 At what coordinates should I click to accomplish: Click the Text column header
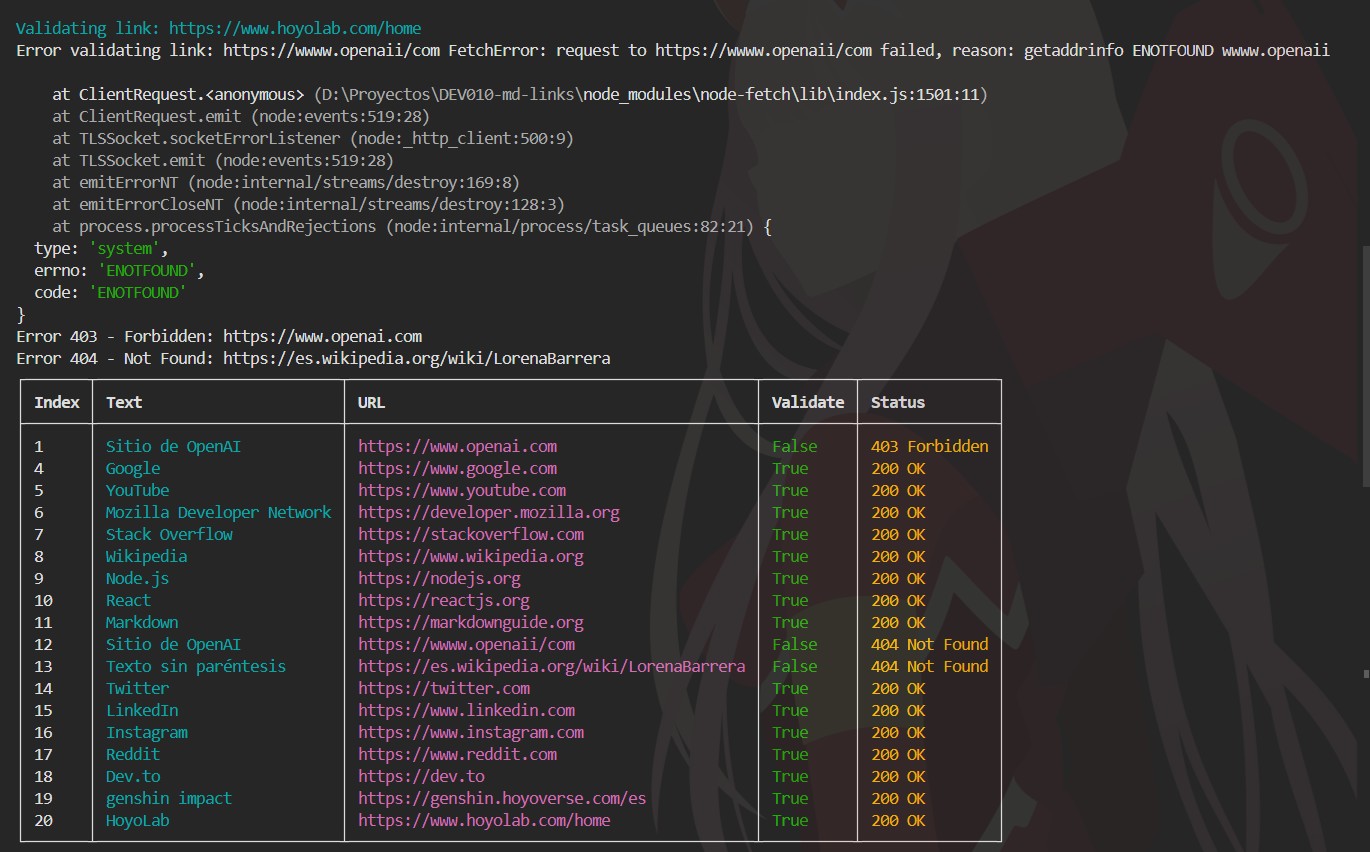point(124,402)
